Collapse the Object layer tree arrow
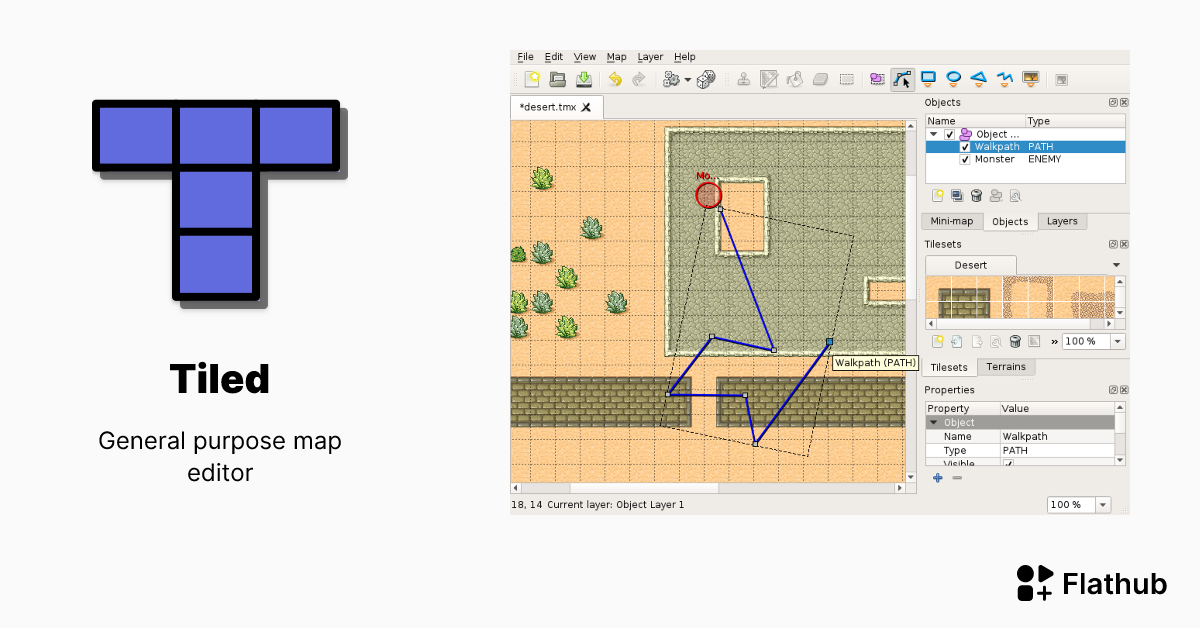This screenshot has width=1200, height=628. click(934, 134)
